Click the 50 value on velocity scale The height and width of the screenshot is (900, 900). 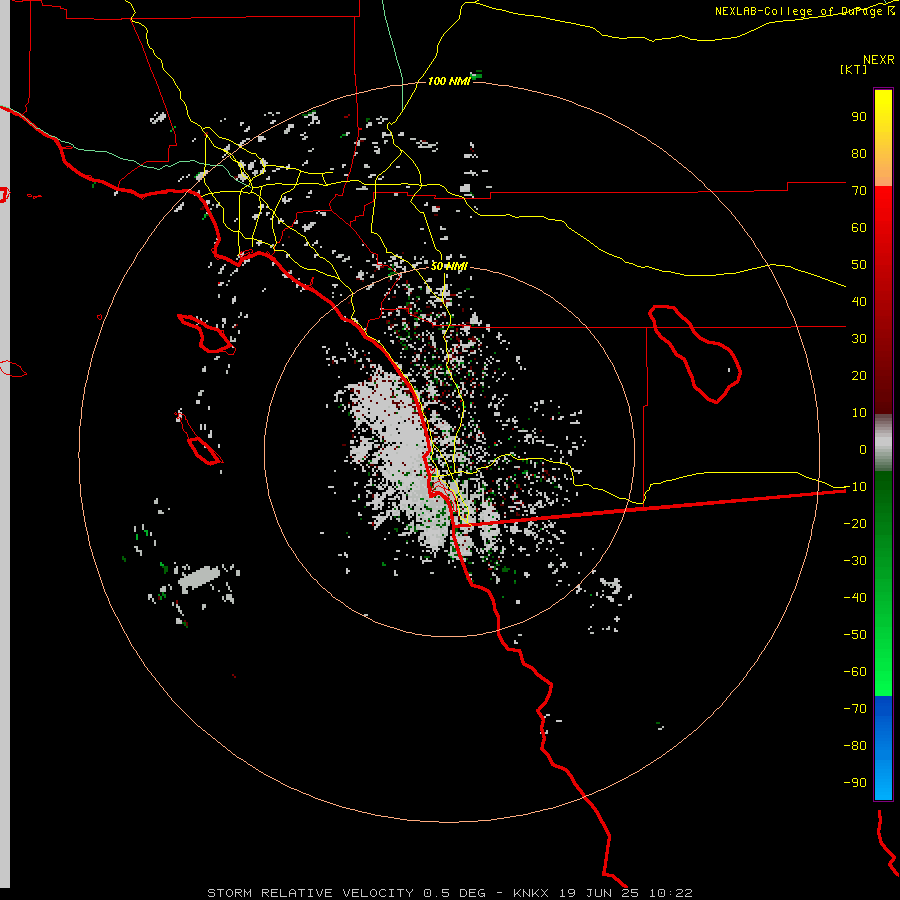(859, 265)
